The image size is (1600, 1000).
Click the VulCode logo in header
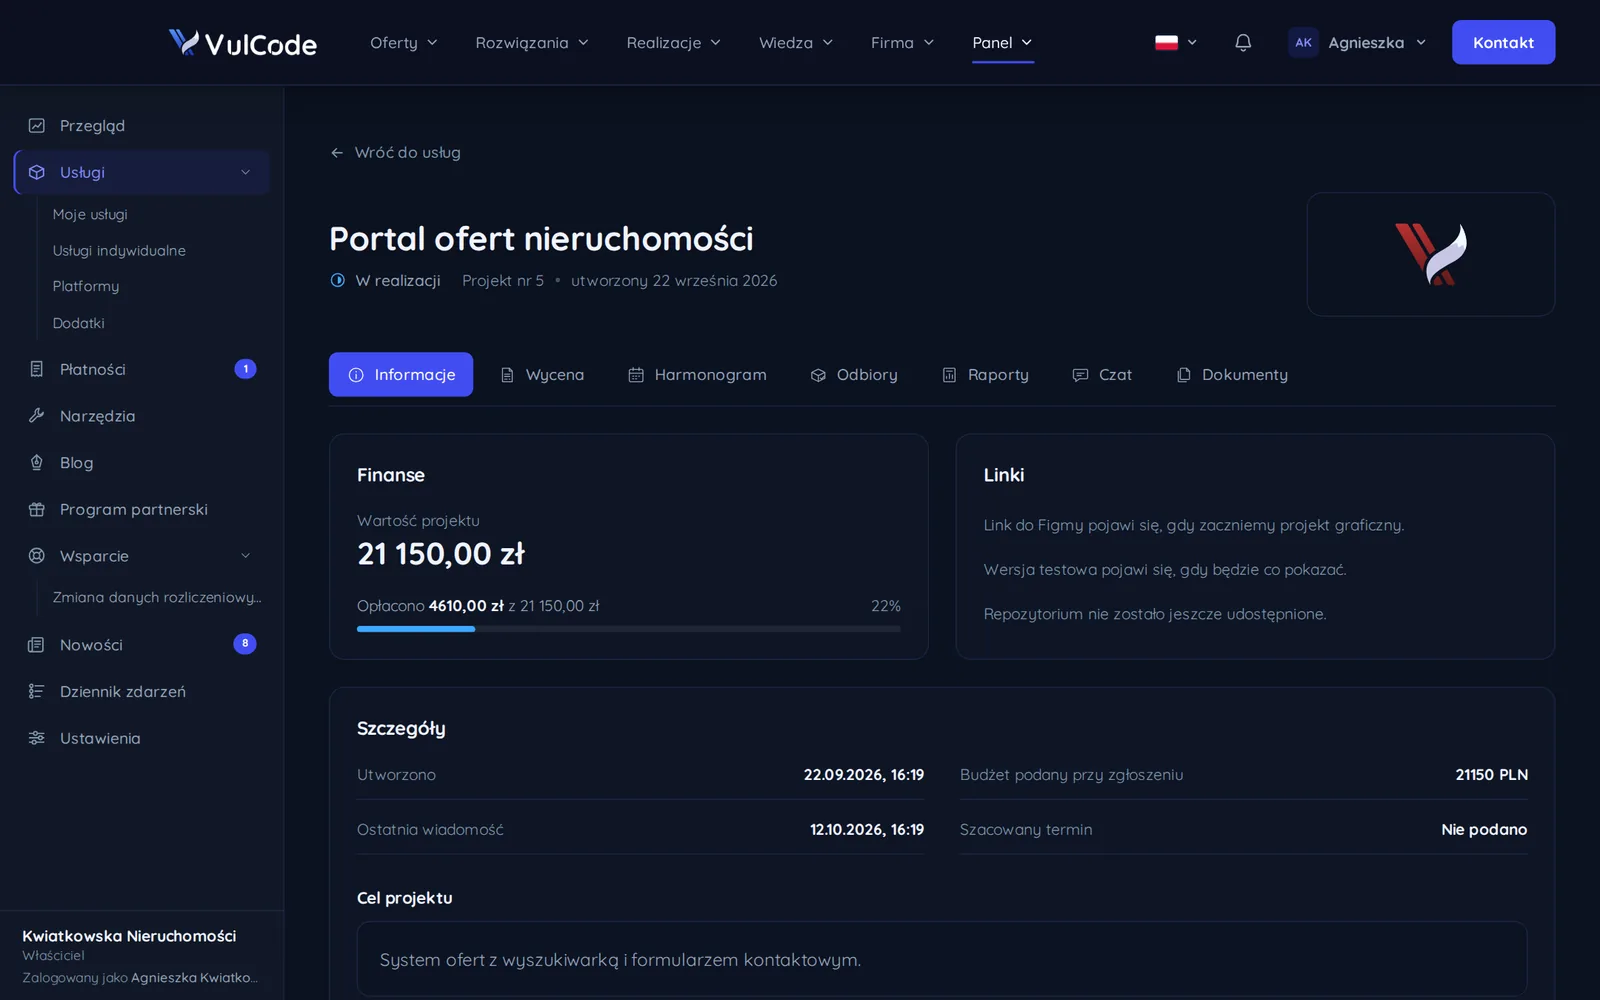(243, 43)
